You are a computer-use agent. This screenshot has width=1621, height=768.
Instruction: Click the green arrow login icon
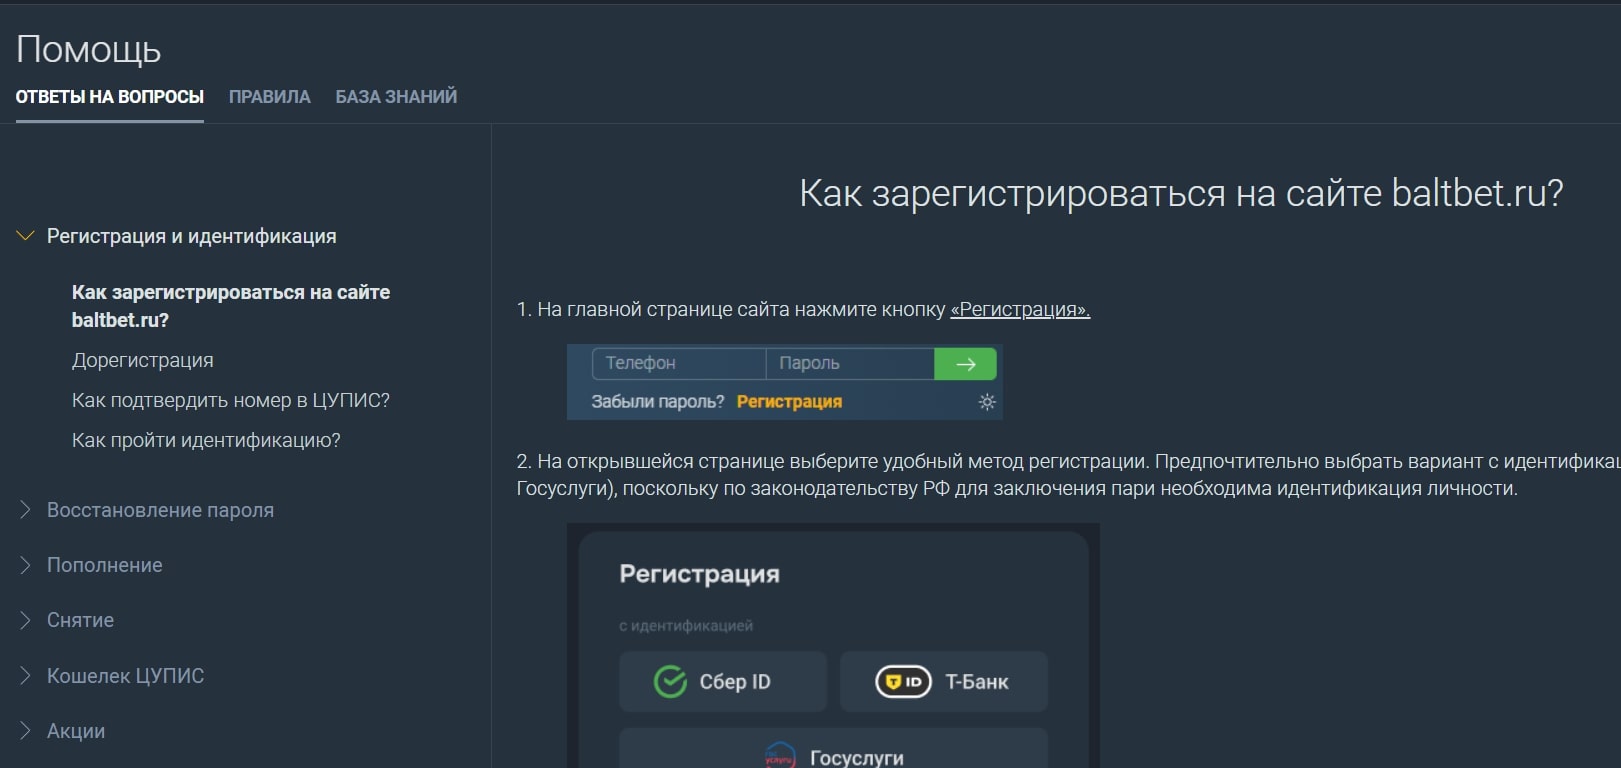click(x=965, y=364)
